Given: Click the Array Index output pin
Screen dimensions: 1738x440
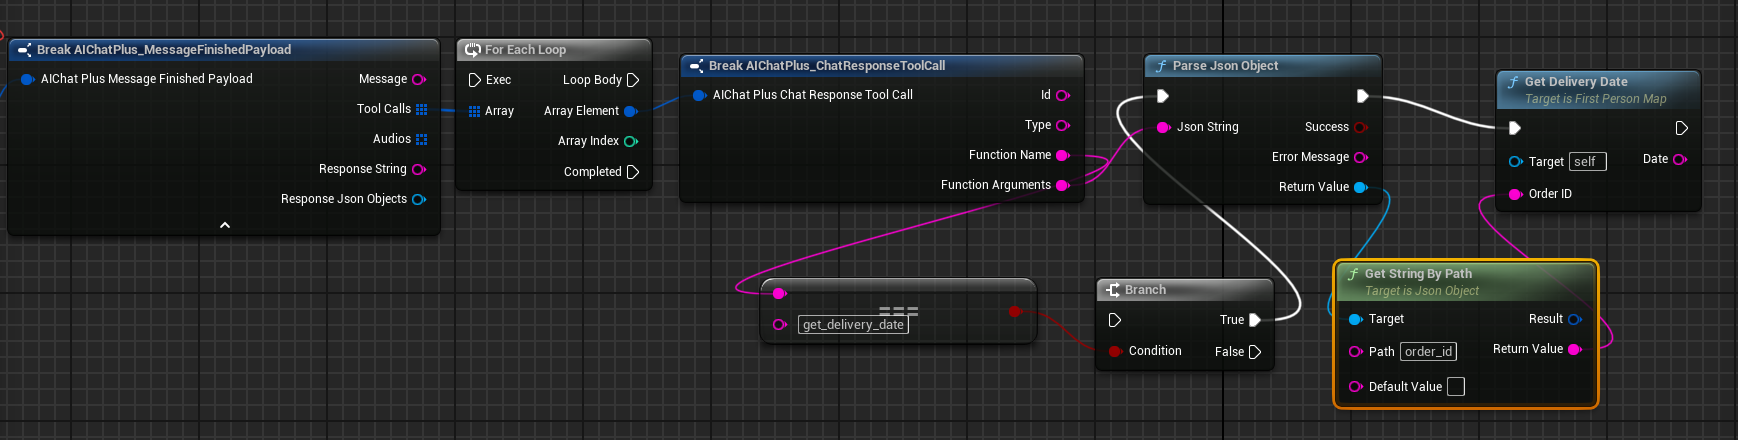Looking at the screenshot, I should [631, 141].
